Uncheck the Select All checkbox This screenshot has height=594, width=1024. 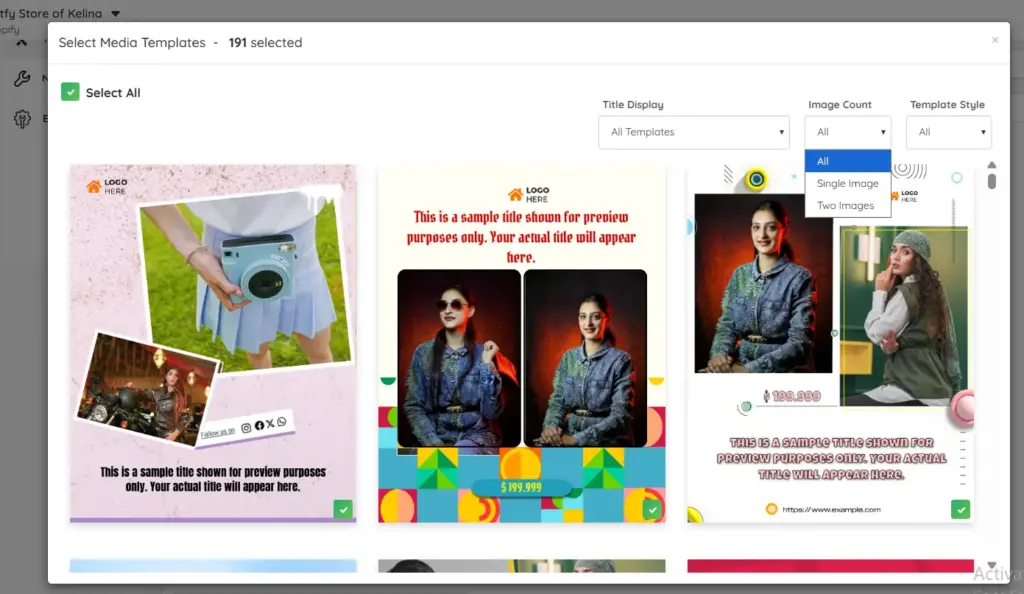[x=70, y=91]
